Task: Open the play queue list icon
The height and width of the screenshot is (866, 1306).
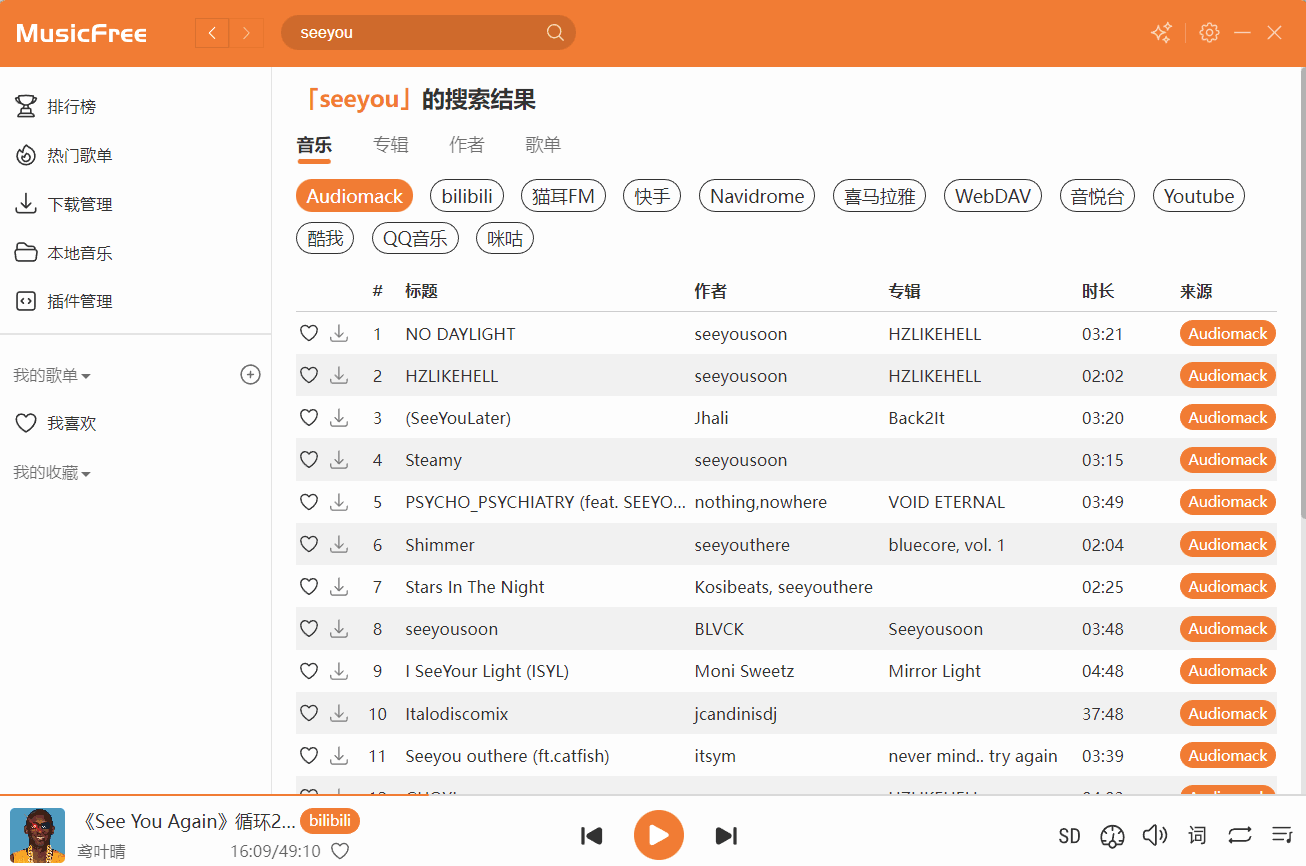Action: pyautogui.click(x=1282, y=835)
